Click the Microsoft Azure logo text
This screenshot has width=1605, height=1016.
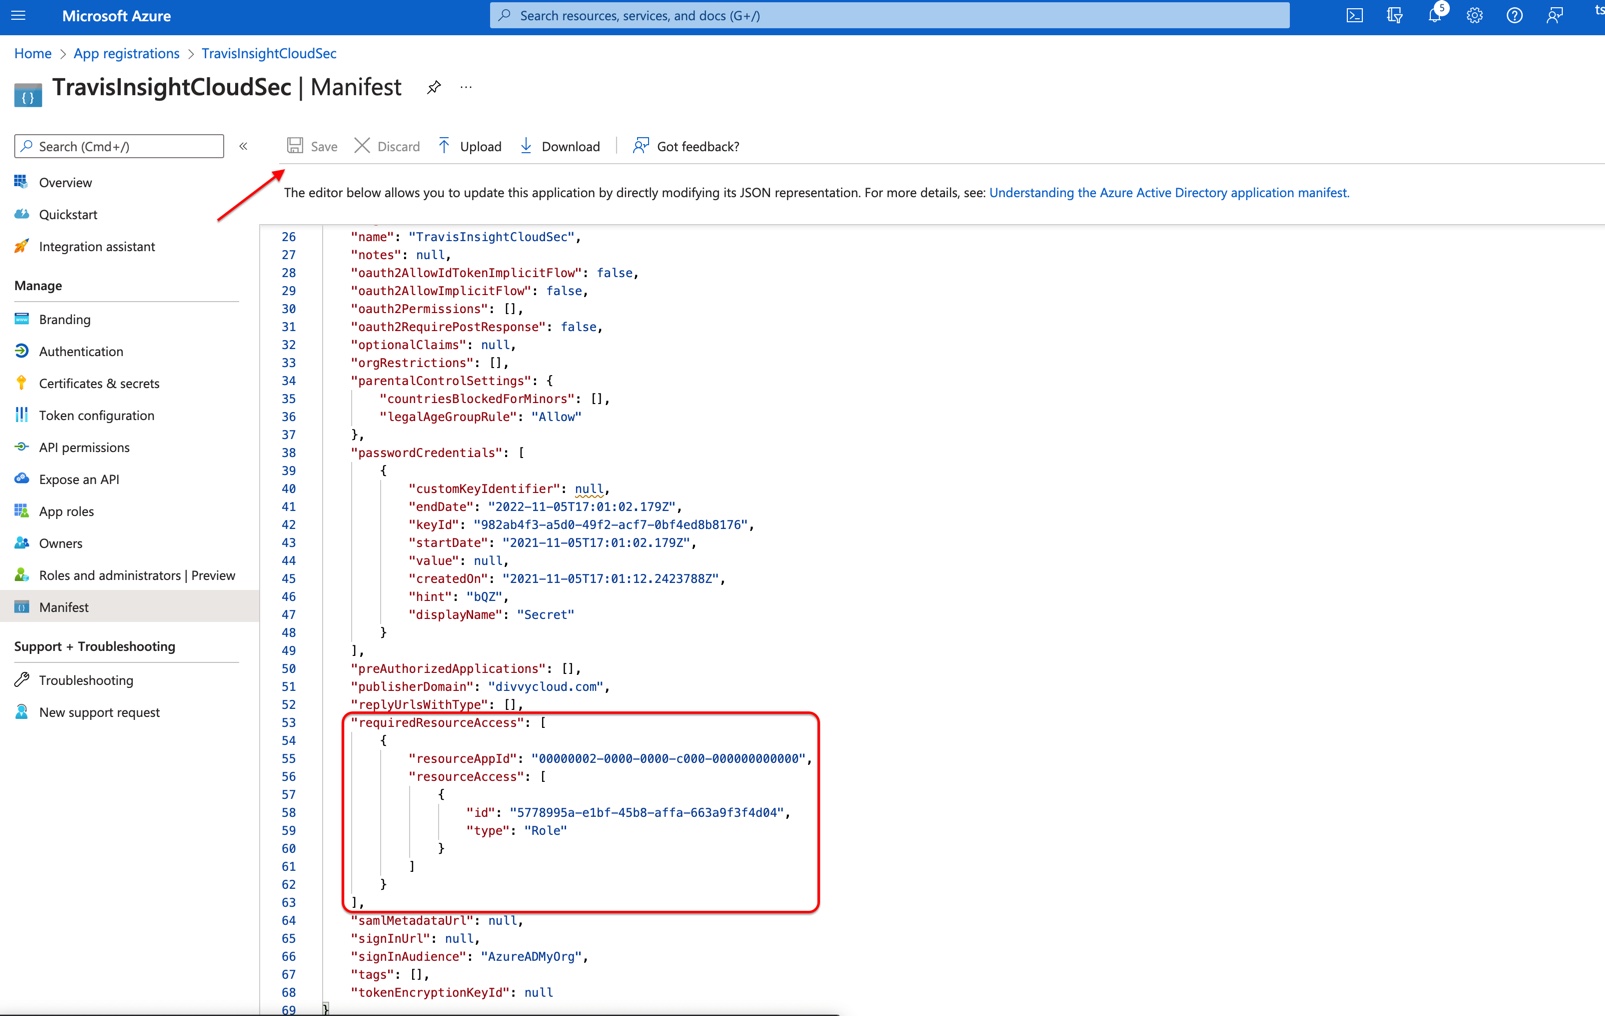click(x=116, y=16)
